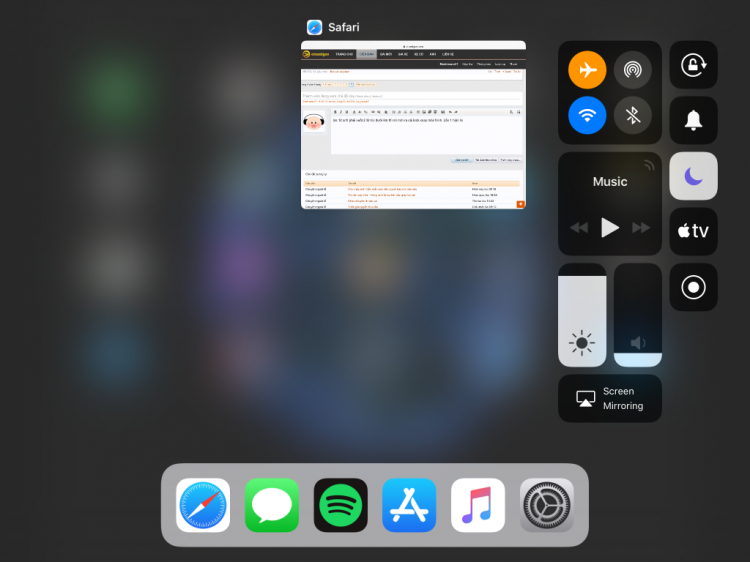The height and width of the screenshot is (562, 750).
Task: Adjust brightness slider
Action: pyautogui.click(x=582, y=315)
